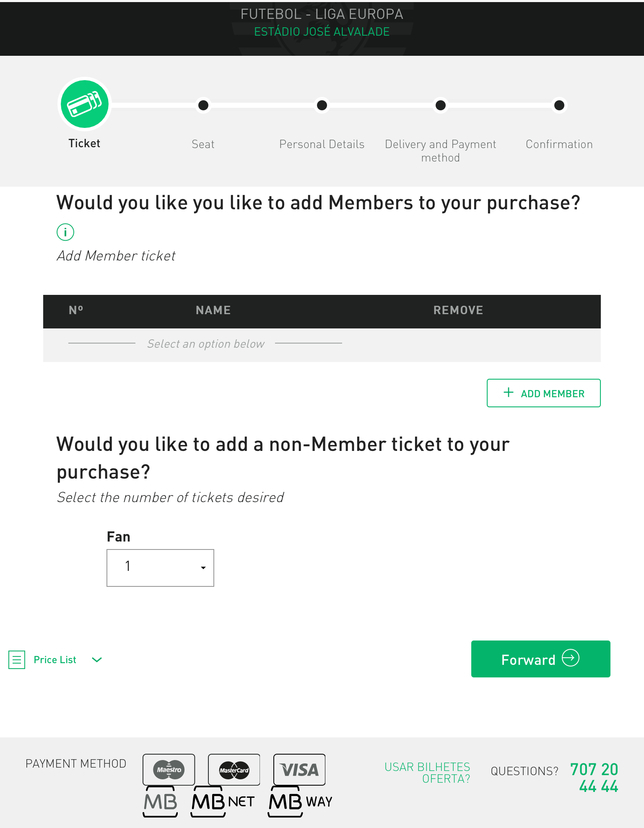Click the MB NET payment logo
The height and width of the screenshot is (828, 644).
tap(222, 802)
